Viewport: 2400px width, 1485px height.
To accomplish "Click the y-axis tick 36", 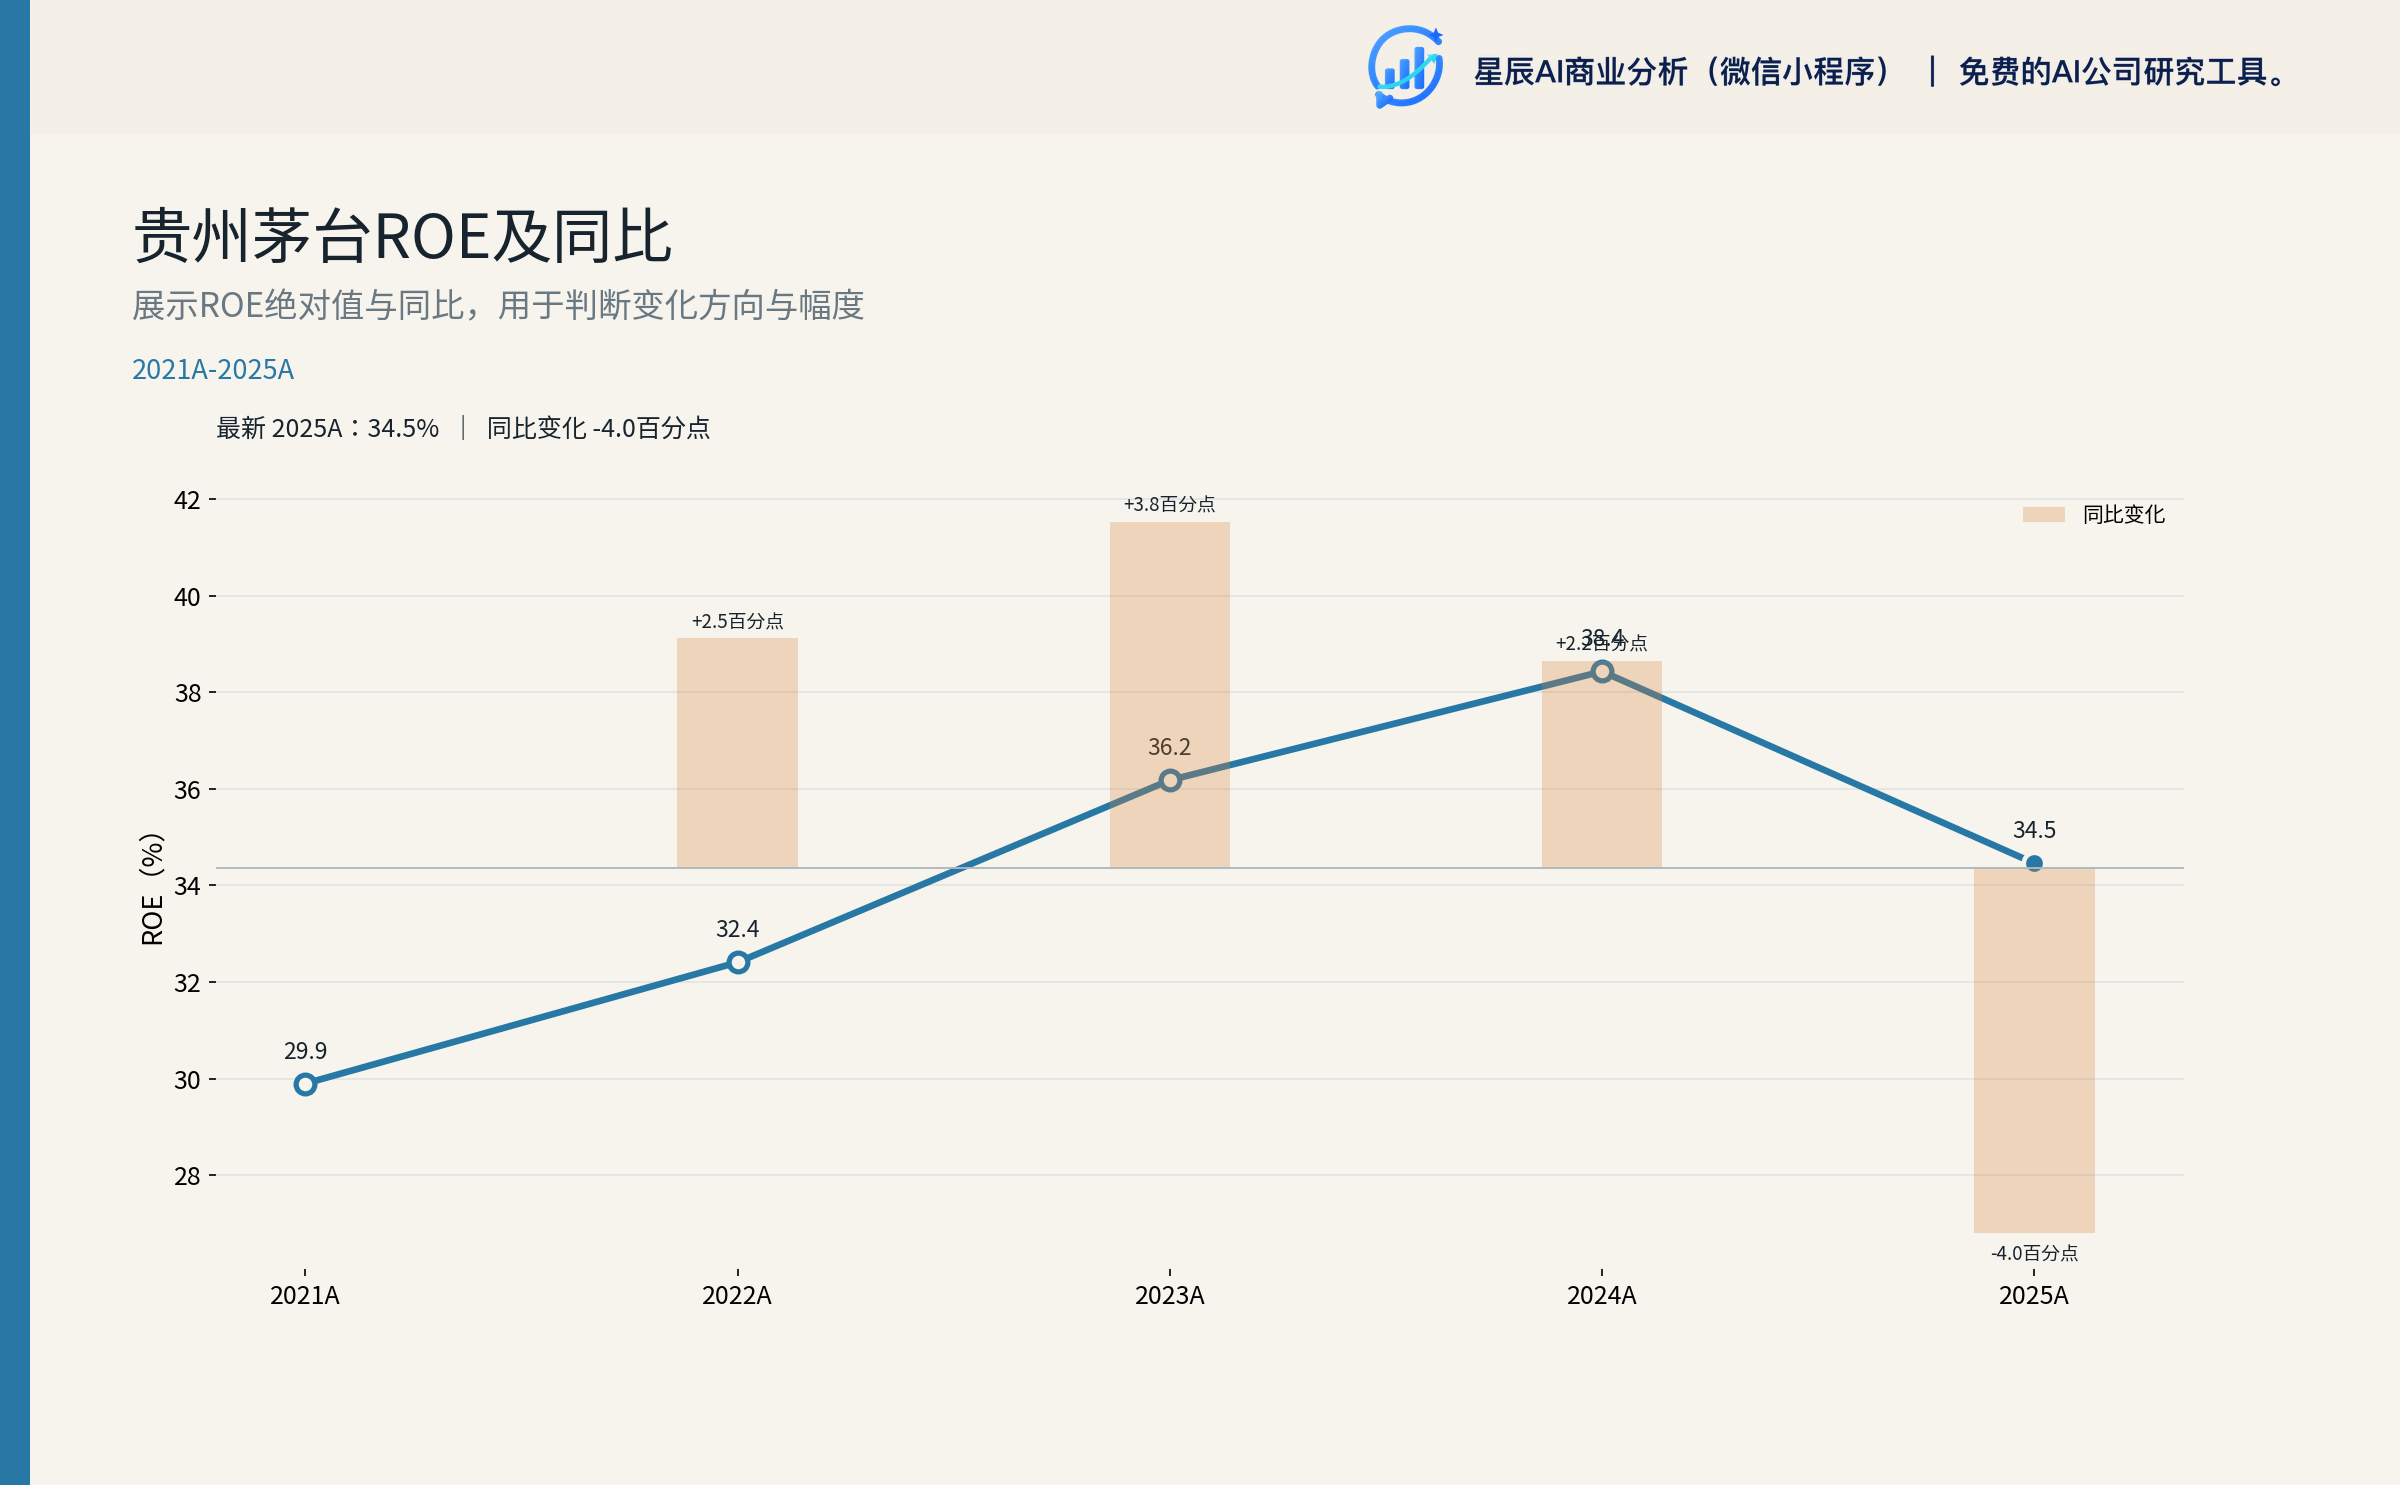I will pyautogui.click(x=187, y=790).
